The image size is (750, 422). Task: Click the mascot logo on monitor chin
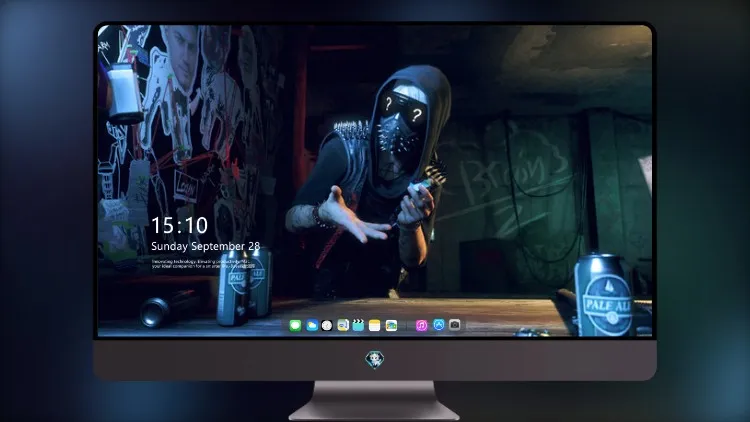point(375,359)
